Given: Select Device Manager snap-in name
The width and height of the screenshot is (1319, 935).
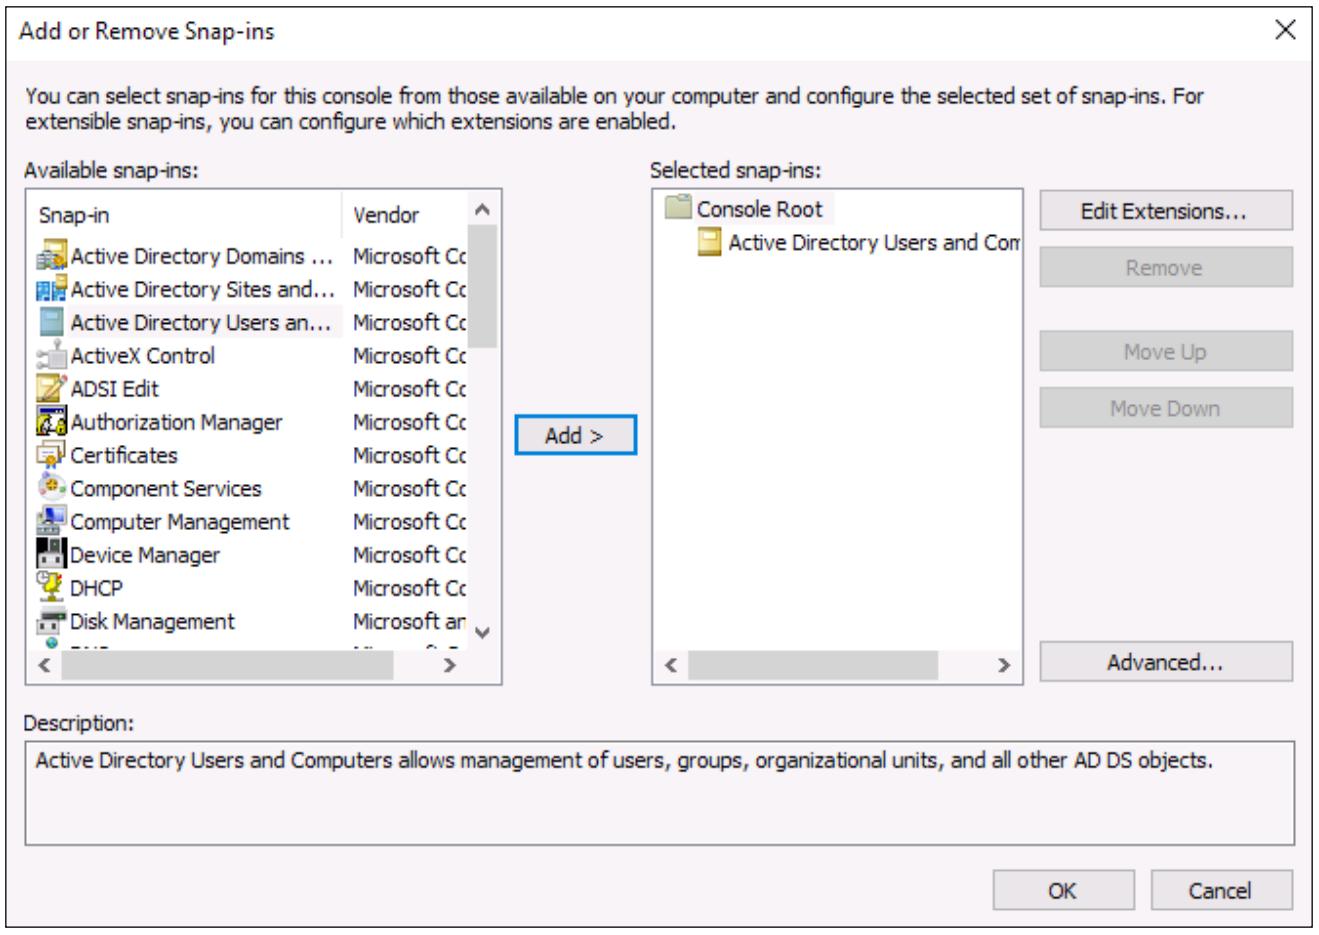Looking at the screenshot, I should point(145,555).
